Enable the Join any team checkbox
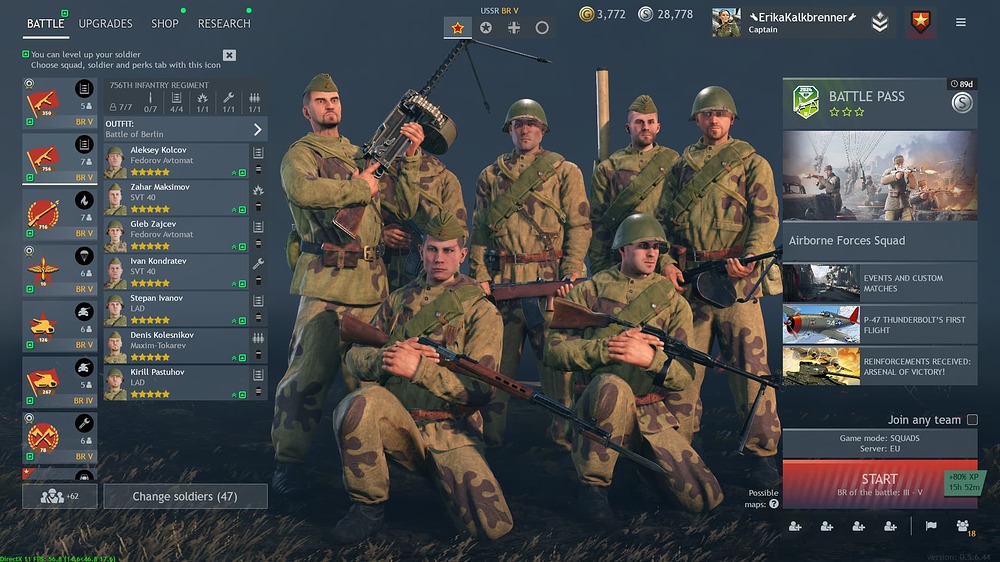The image size is (1000, 562). pyautogui.click(x=972, y=420)
